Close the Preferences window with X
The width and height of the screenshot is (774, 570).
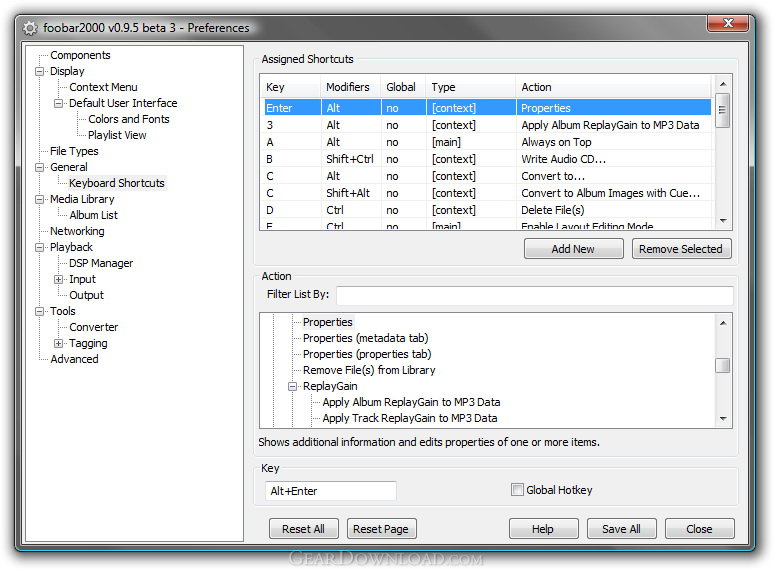[x=728, y=23]
